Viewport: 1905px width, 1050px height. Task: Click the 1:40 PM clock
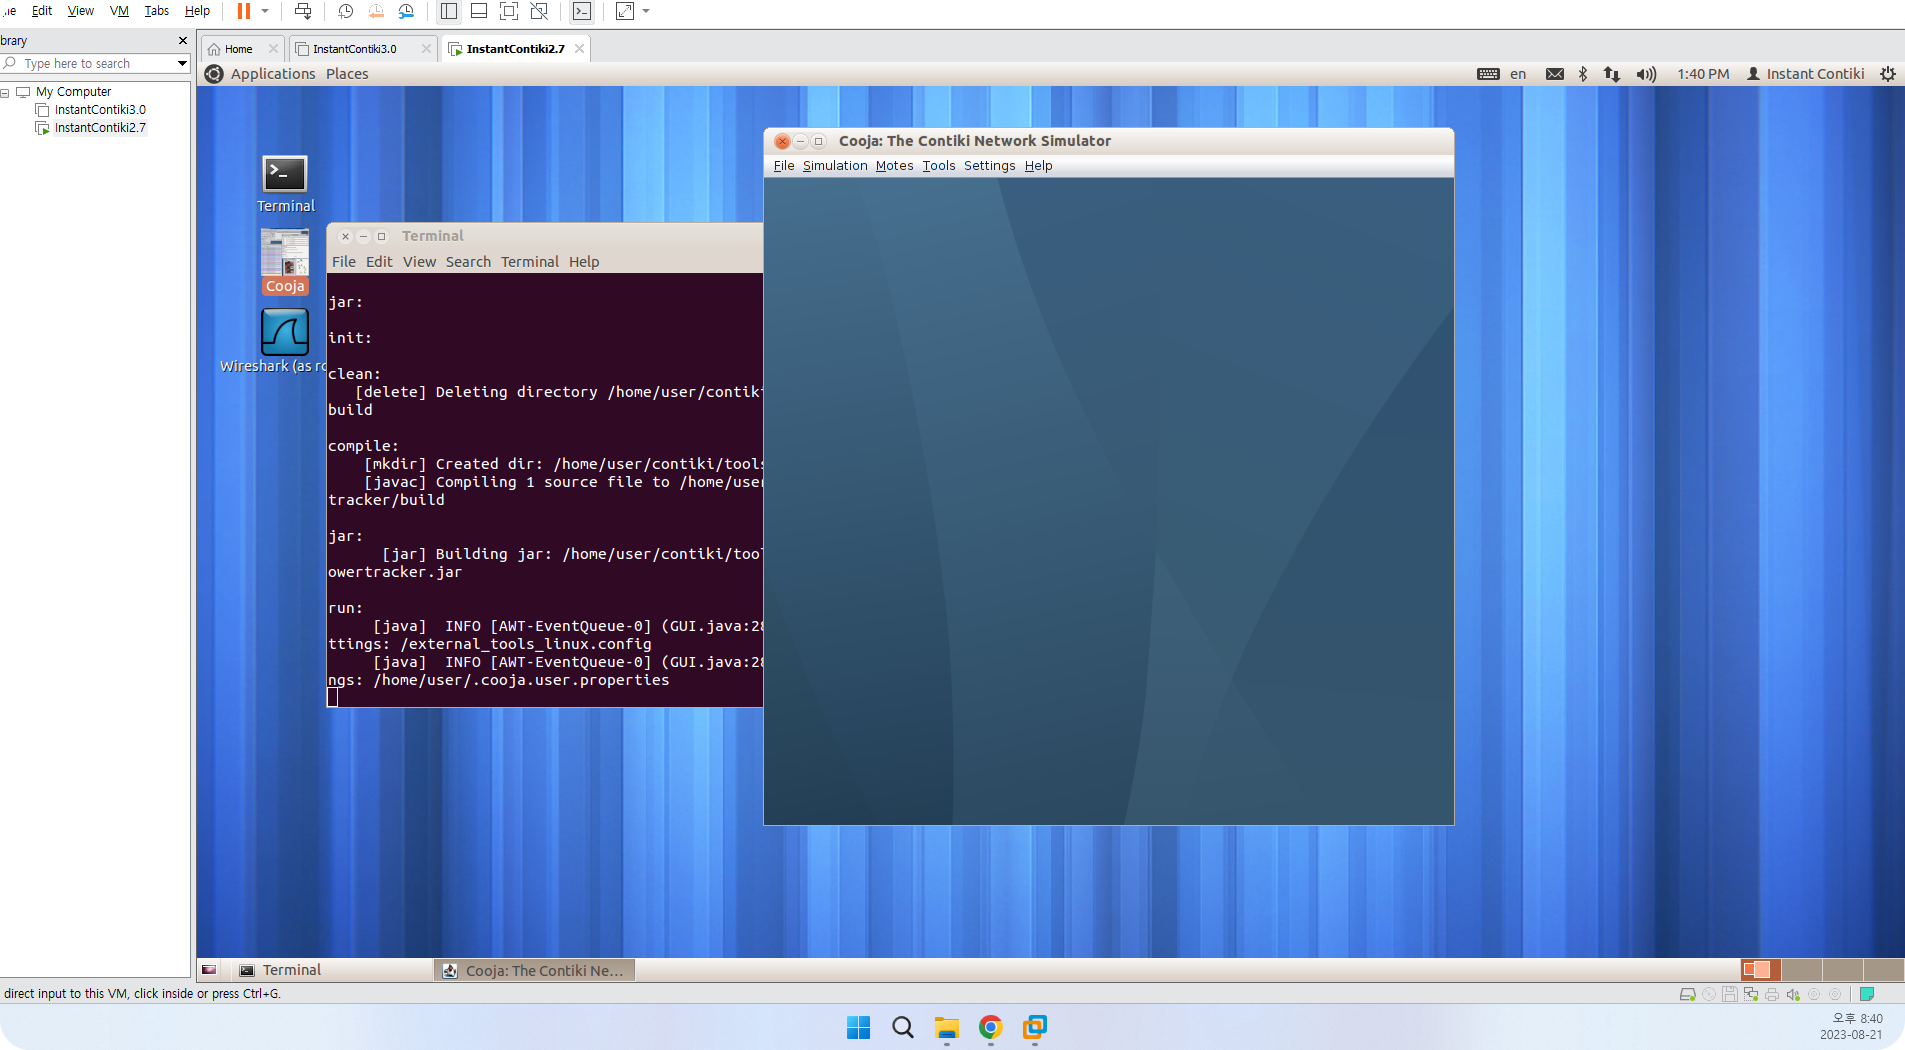(1703, 74)
